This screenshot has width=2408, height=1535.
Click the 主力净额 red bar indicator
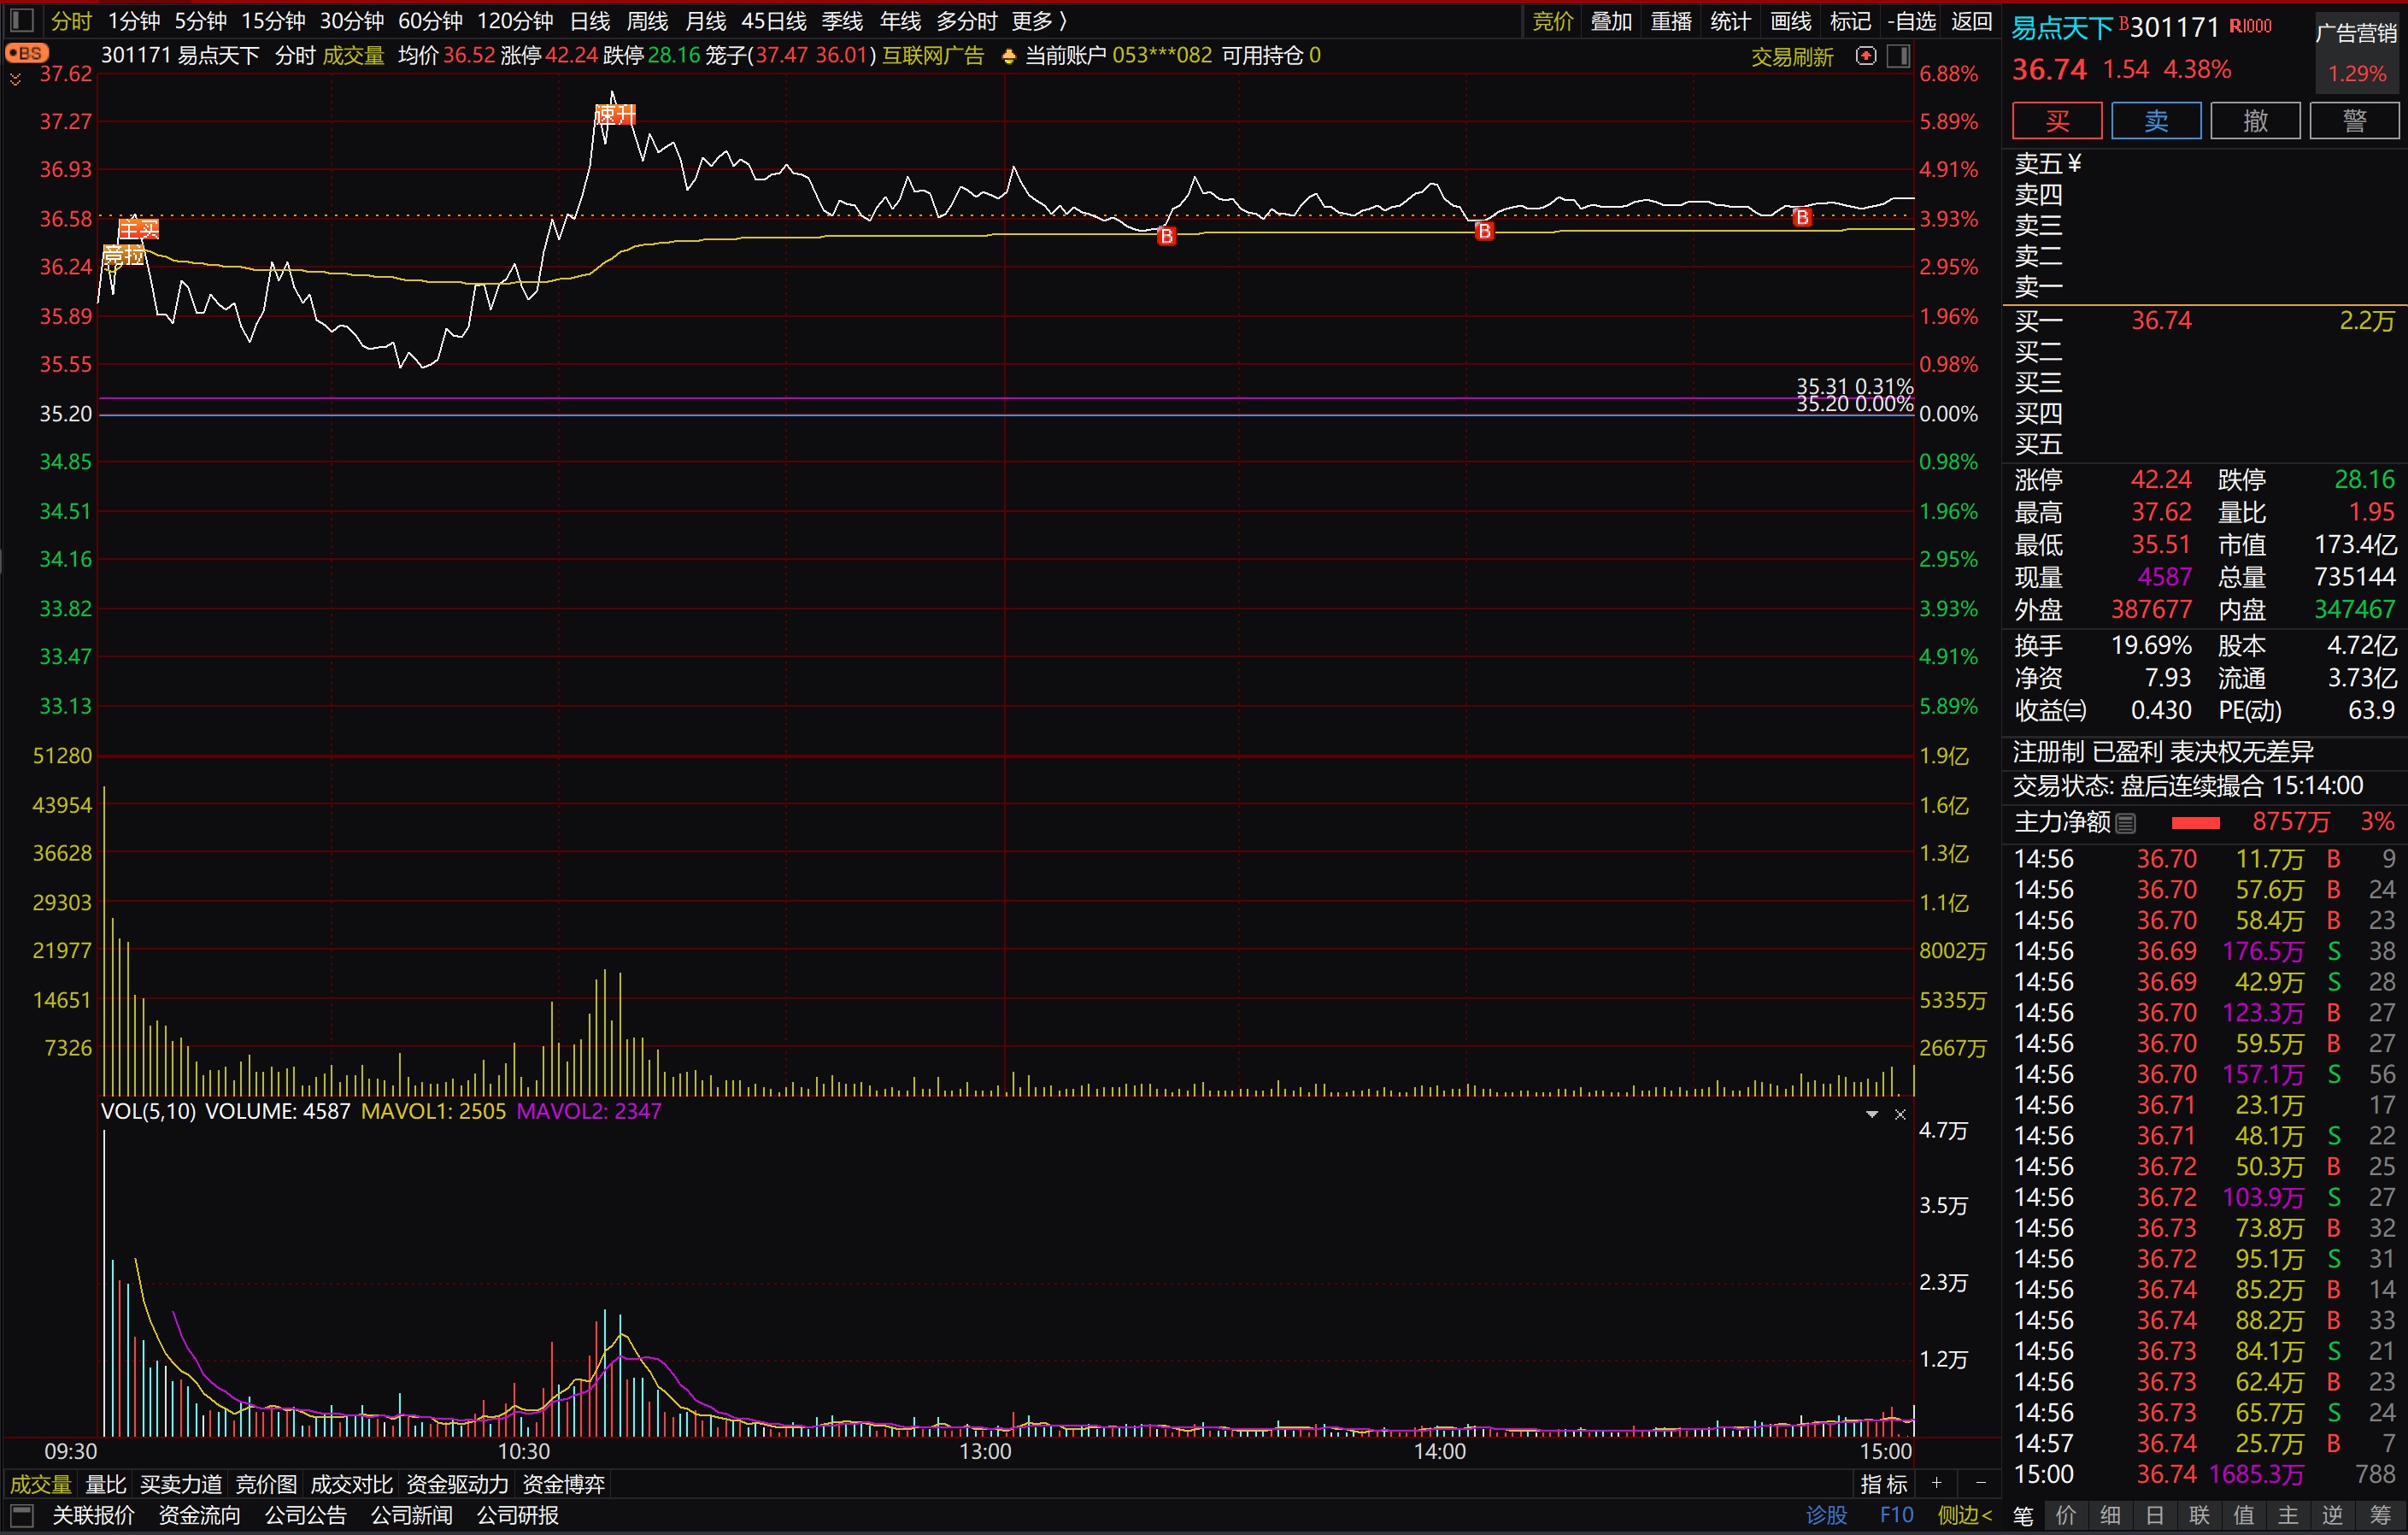click(x=2195, y=823)
